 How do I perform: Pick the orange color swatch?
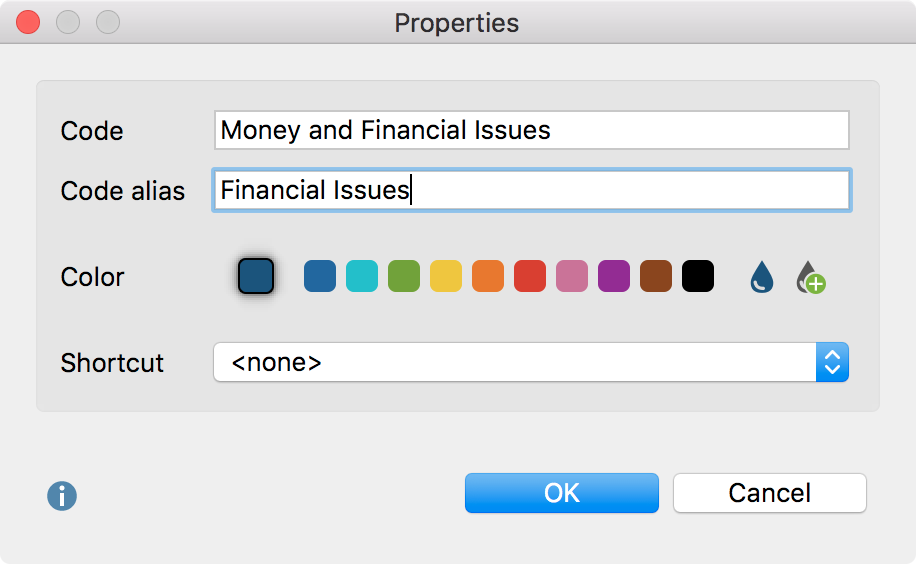488,276
